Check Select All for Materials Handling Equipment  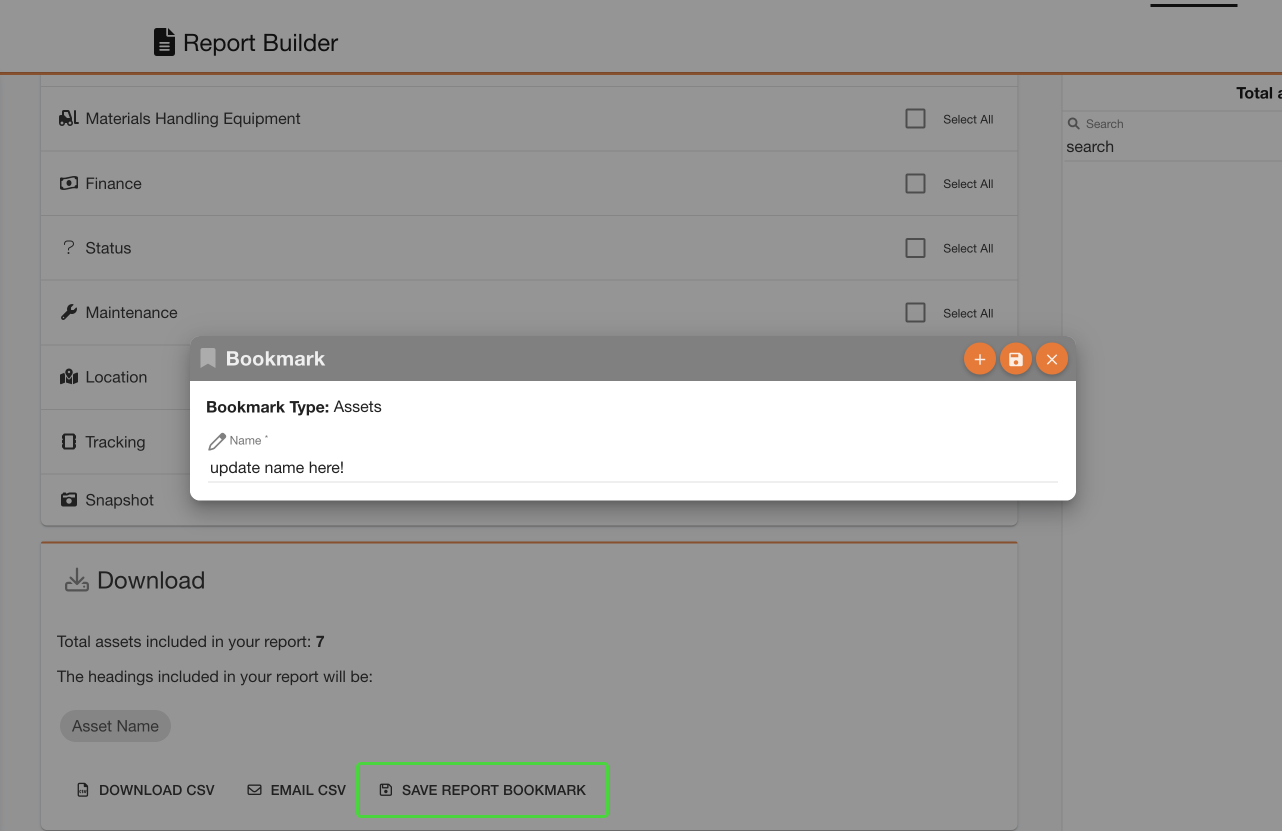click(x=915, y=119)
